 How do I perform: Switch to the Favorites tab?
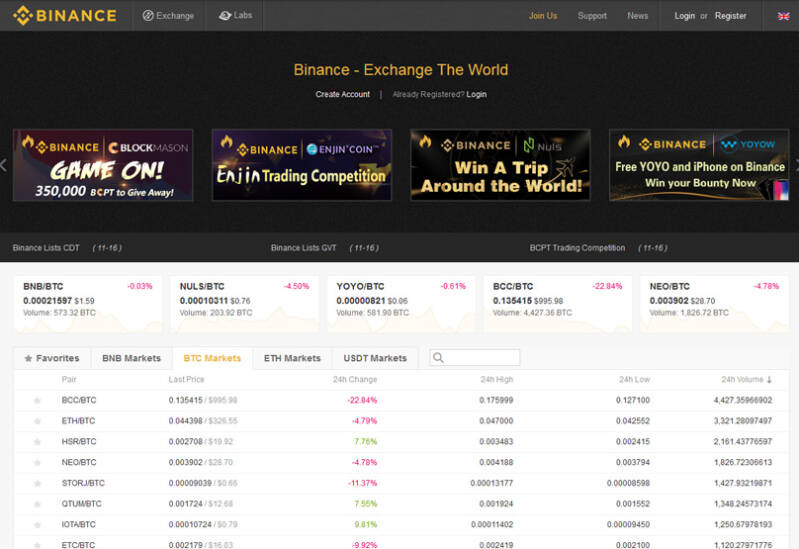point(52,358)
